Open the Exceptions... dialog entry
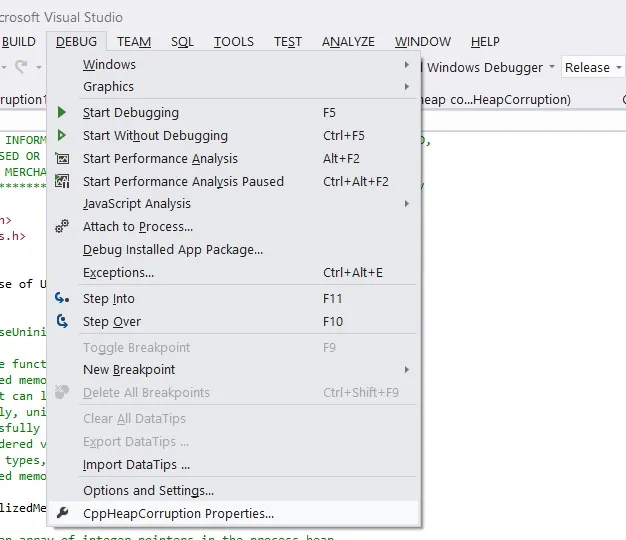Image resolution: width=626 pixels, height=540 pixels. coord(236,272)
